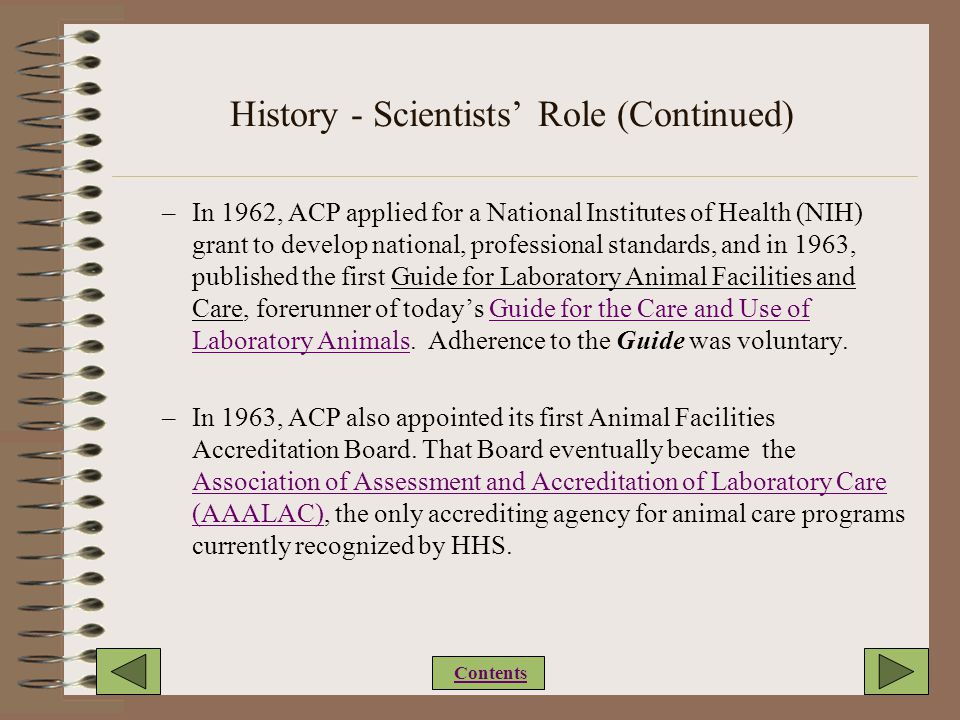Image resolution: width=960 pixels, height=720 pixels.
Task: Click the bold italic word Guide
Action: (650, 340)
